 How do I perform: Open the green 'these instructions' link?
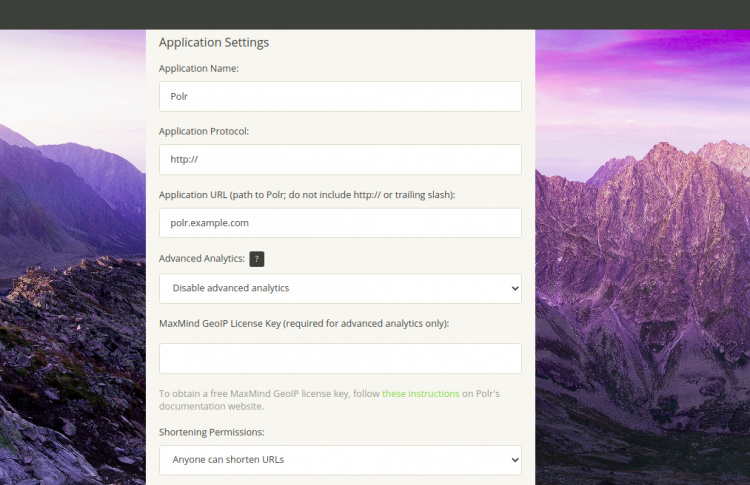pyautogui.click(x=420, y=394)
